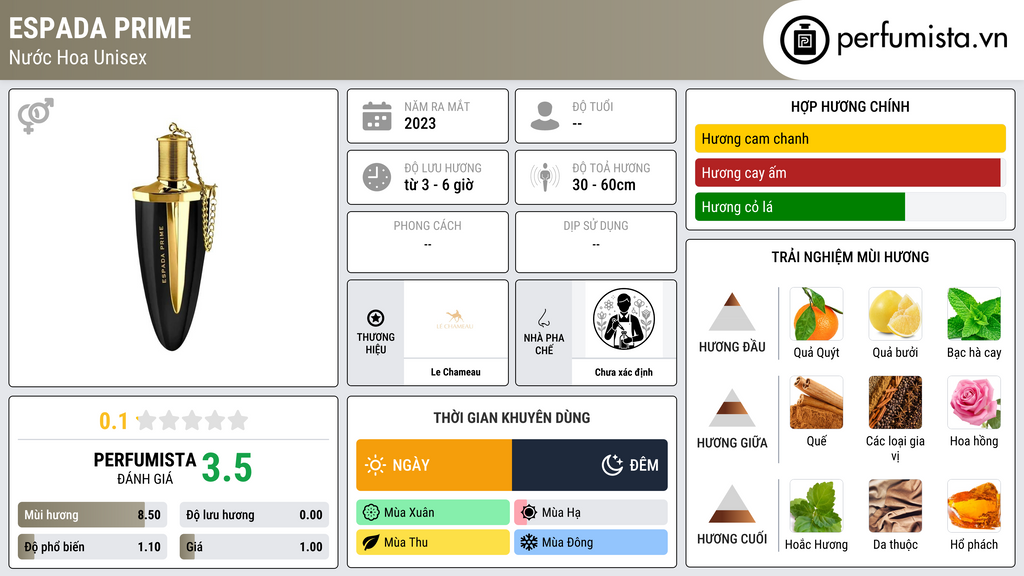Click the unisex gender symbol icon
This screenshot has height=576, width=1024.
tap(35, 116)
